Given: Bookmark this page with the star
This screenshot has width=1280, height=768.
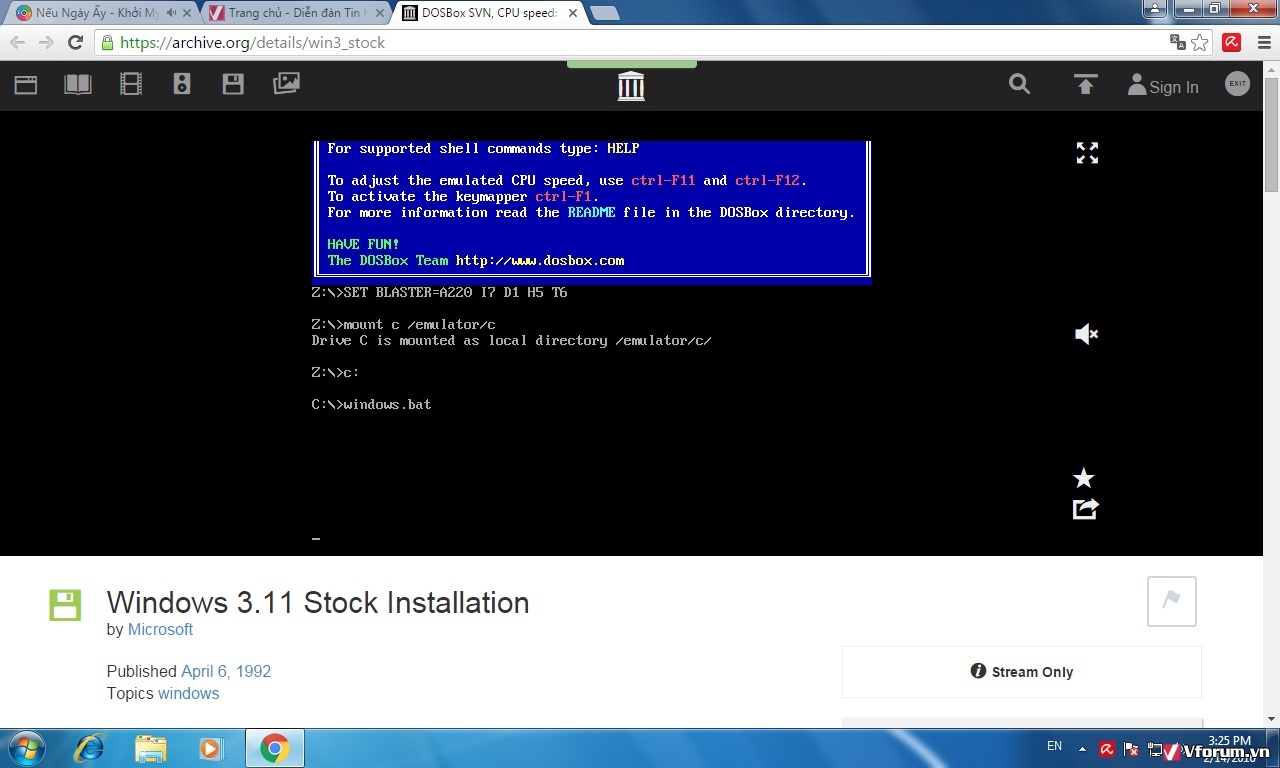Looking at the screenshot, I should coord(1200,42).
